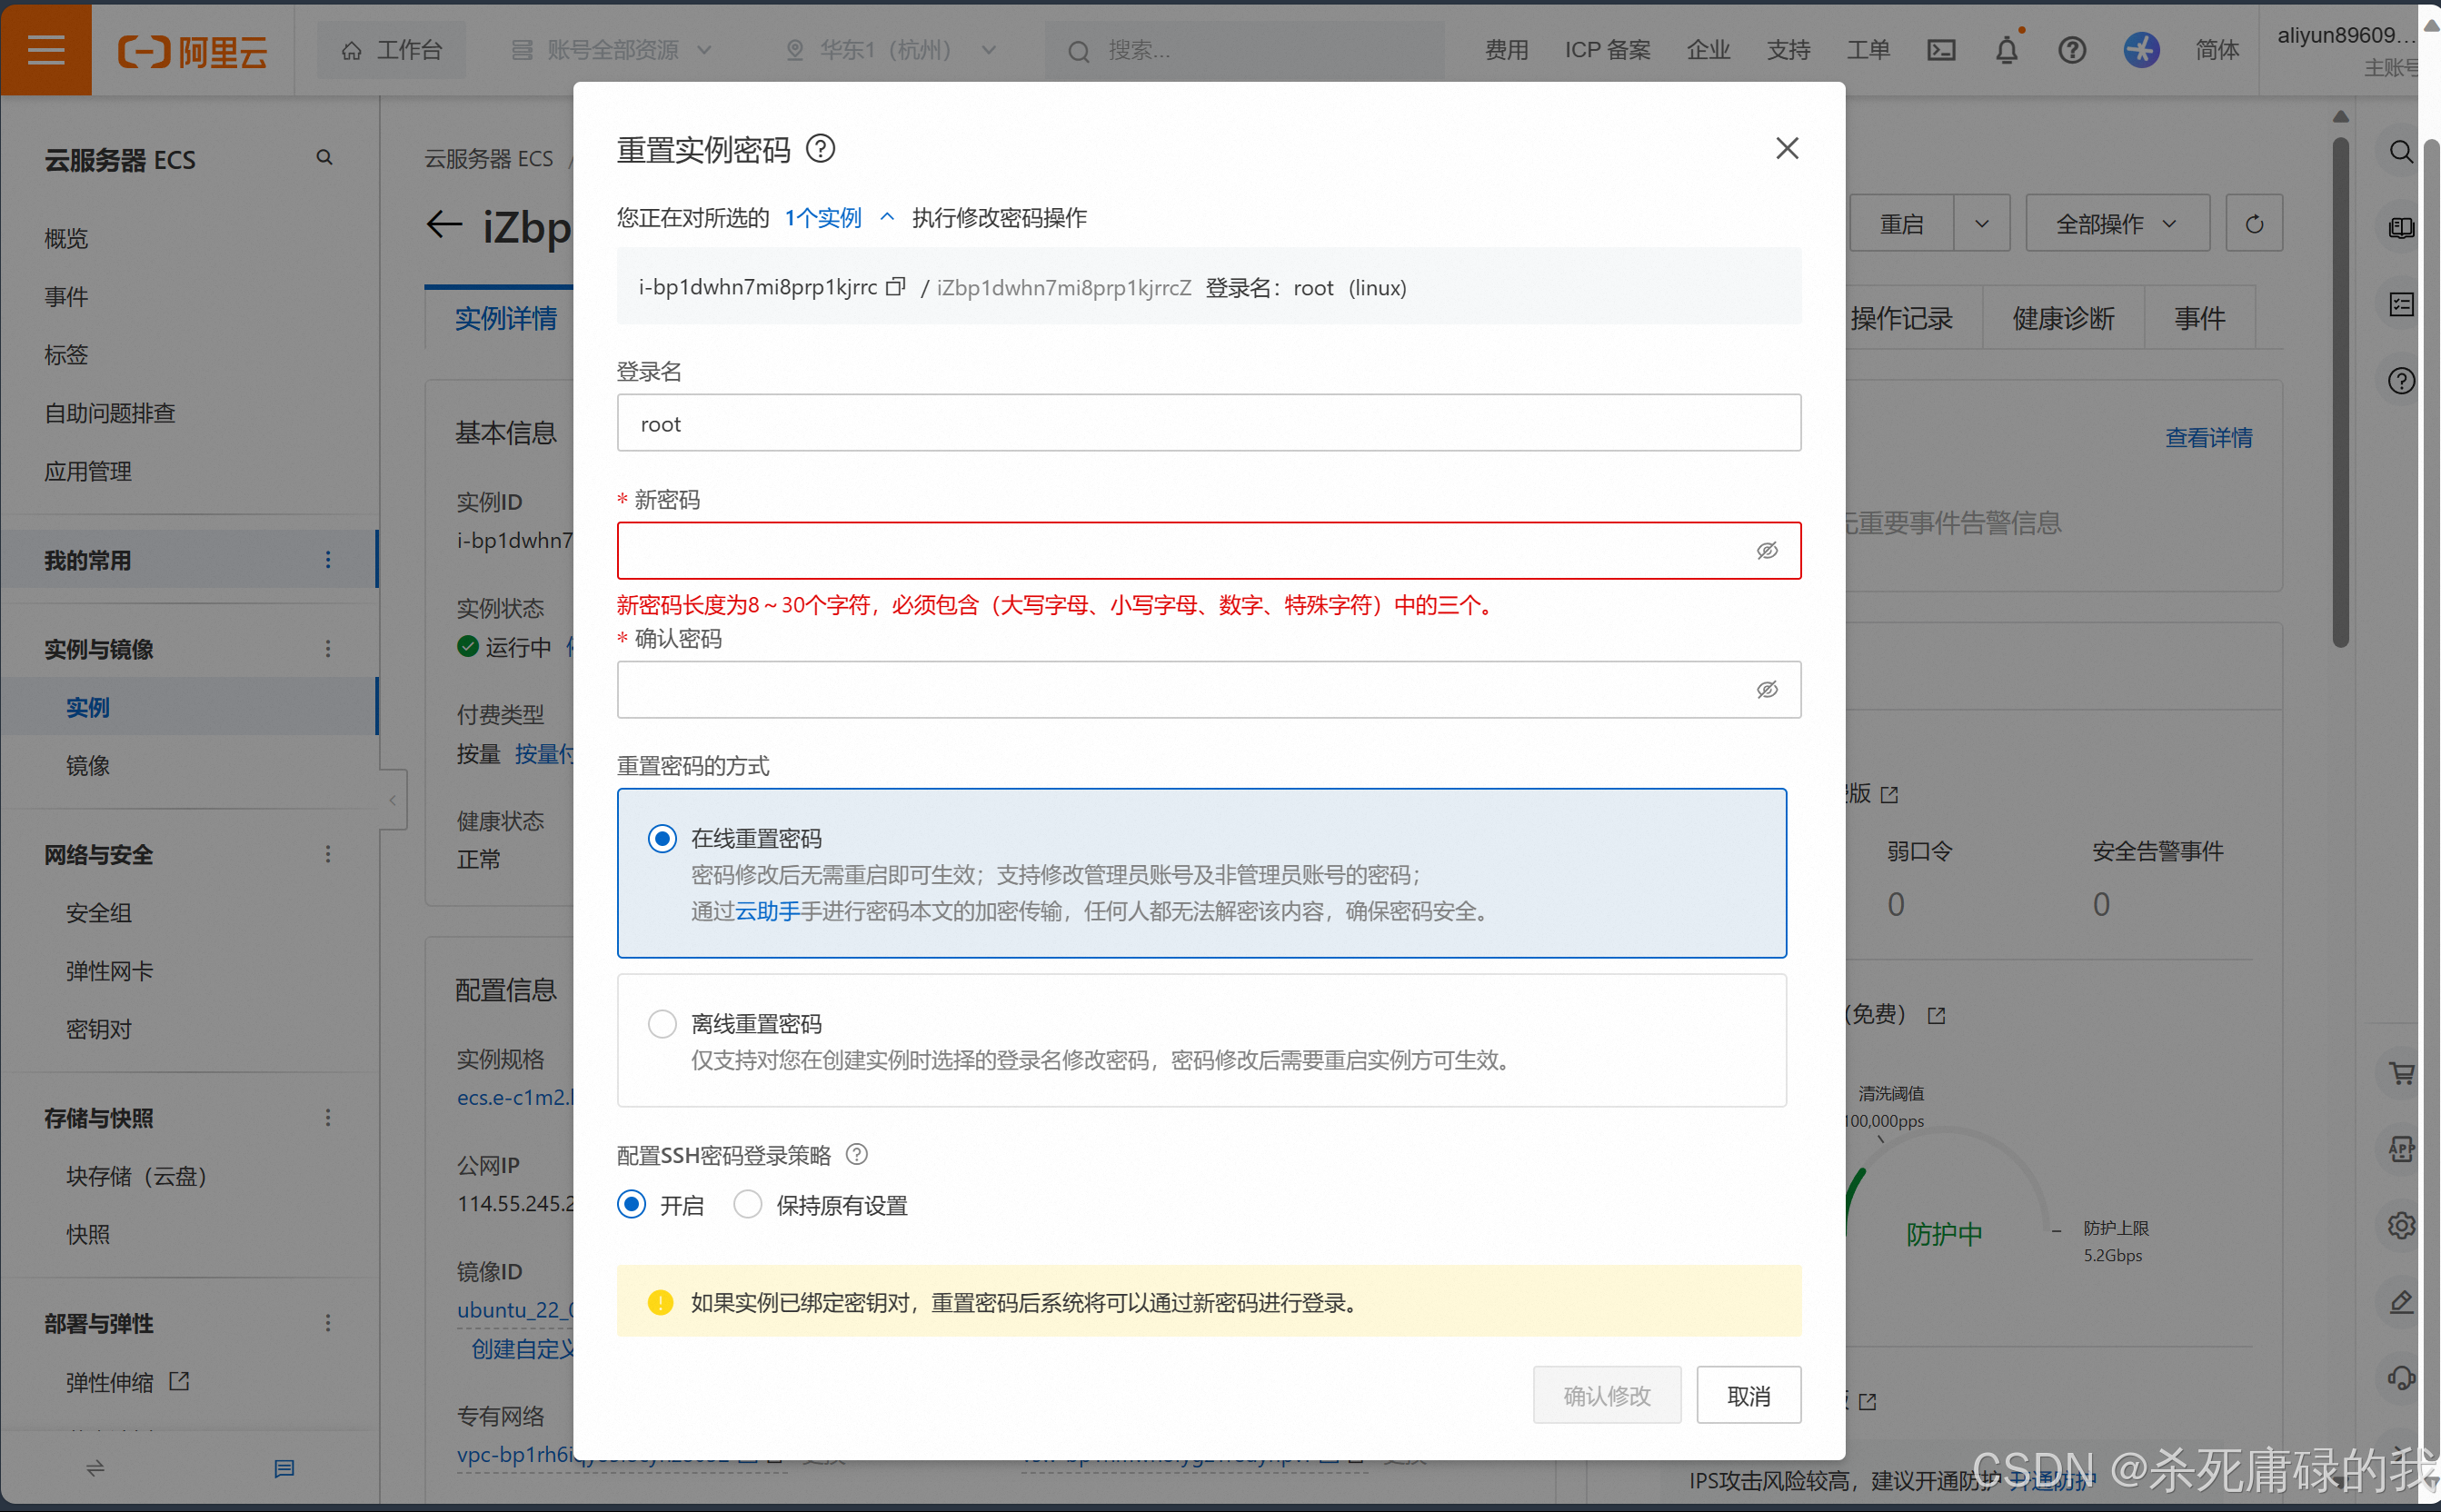The height and width of the screenshot is (1512, 2441).
Task: Open 安全组 in sidebar
Action: 99,913
